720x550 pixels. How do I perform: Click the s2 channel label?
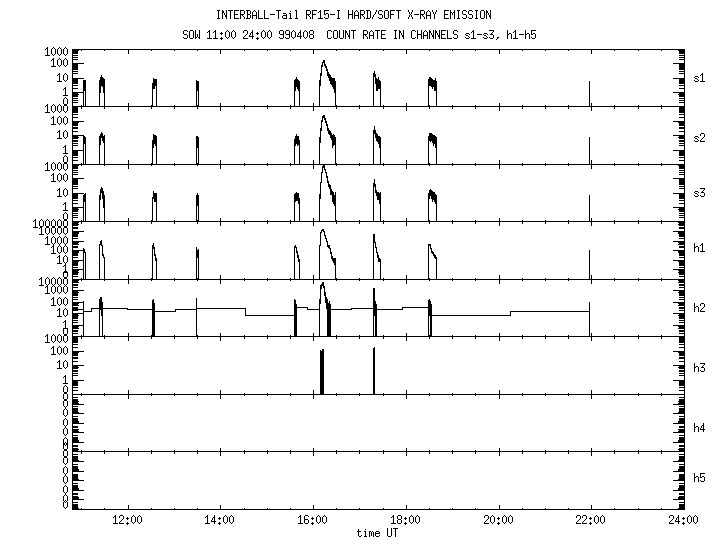pyautogui.click(x=699, y=136)
